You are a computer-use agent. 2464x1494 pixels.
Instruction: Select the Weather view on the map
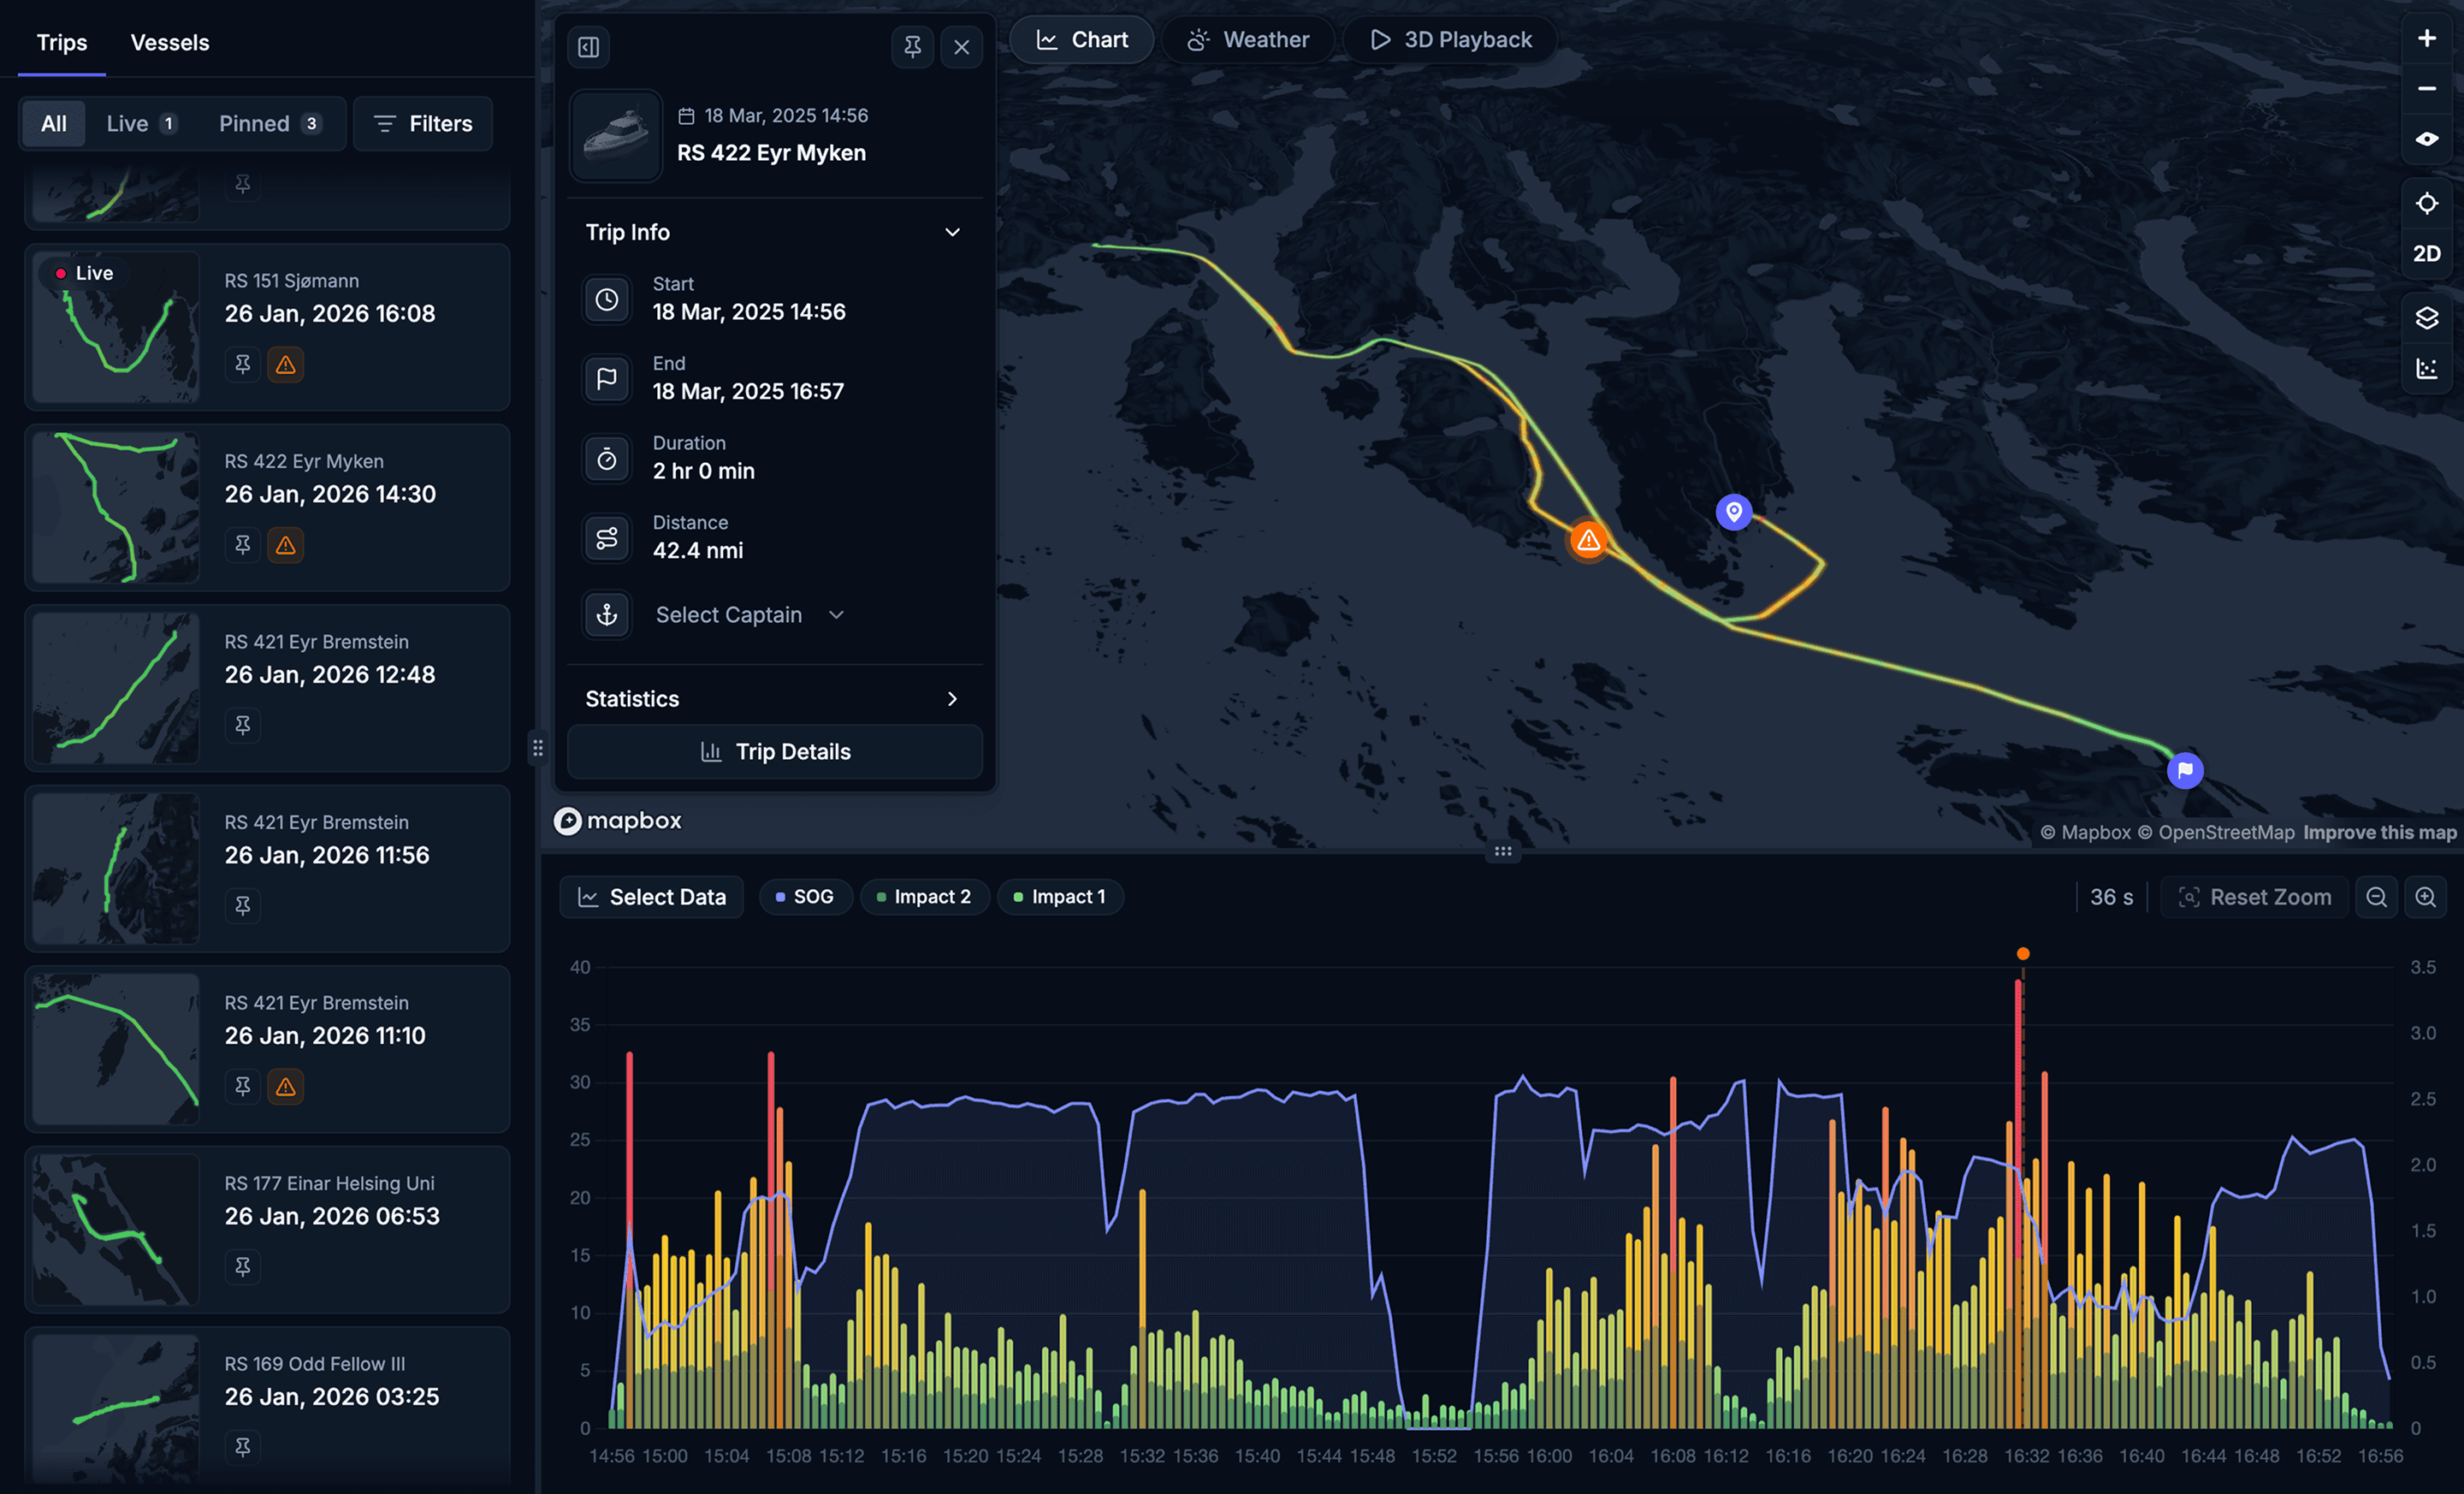(1248, 39)
